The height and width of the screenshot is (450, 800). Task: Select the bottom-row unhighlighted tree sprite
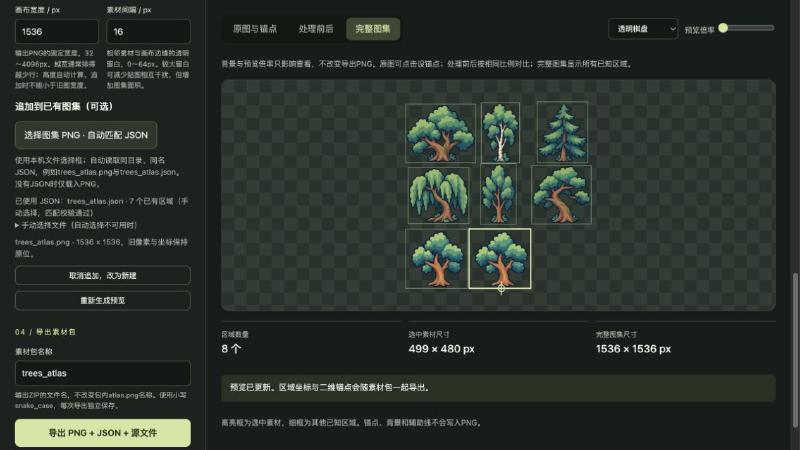(x=437, y=259)
